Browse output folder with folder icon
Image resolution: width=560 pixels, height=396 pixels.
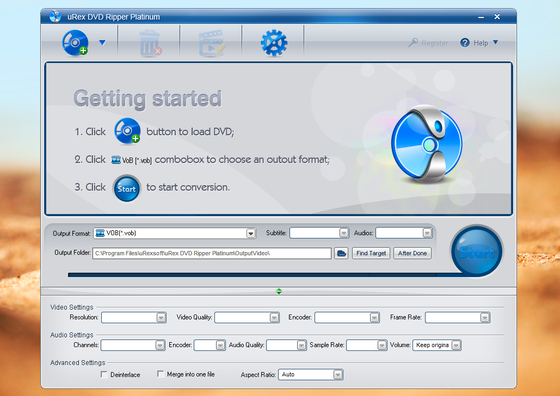coord(341,253)
